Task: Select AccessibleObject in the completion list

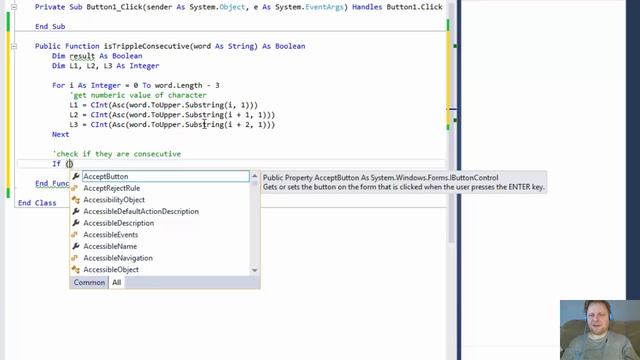Action: click(x=111, y=270)
